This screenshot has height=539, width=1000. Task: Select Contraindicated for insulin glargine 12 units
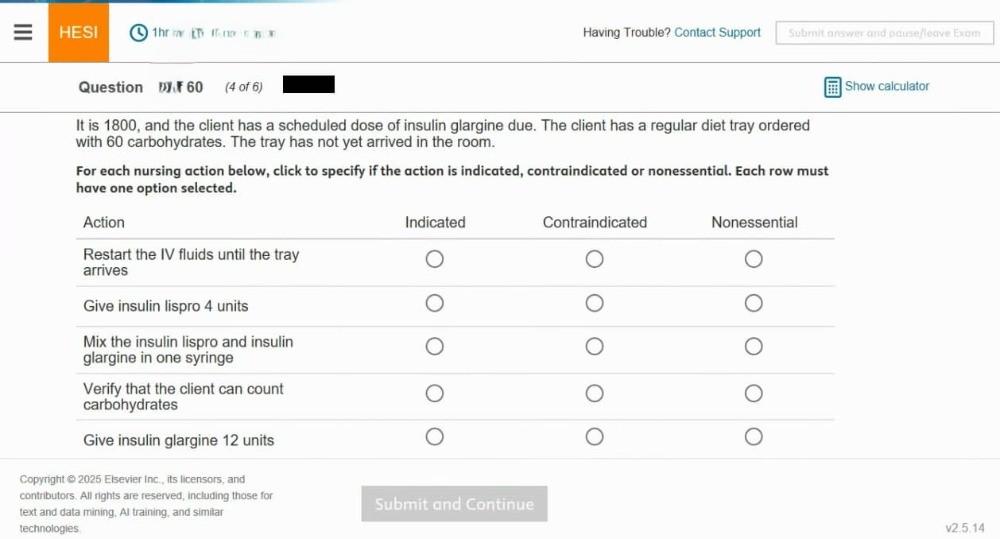pyautogui.click(x=594, y=437)
